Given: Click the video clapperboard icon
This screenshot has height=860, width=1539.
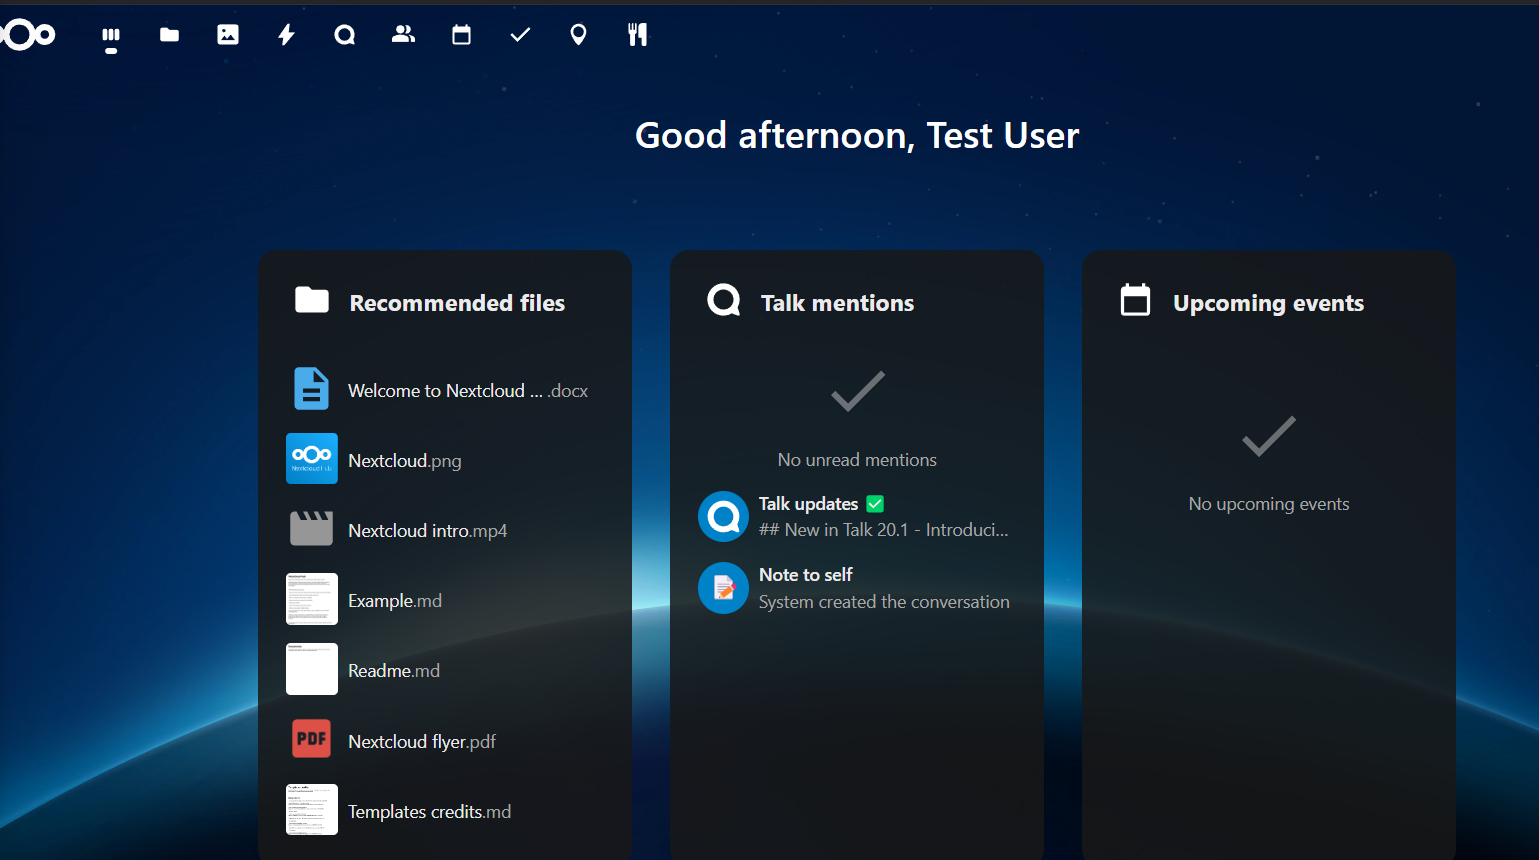Looking at the screenshot, I should click(311, 529).
